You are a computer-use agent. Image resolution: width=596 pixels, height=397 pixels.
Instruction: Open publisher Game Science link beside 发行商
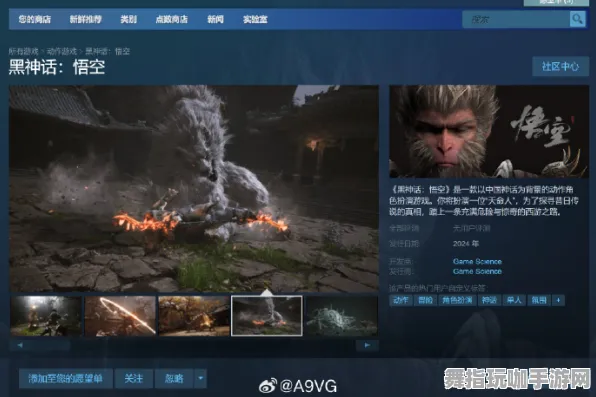pyautogui.click(x=477, y=271)
